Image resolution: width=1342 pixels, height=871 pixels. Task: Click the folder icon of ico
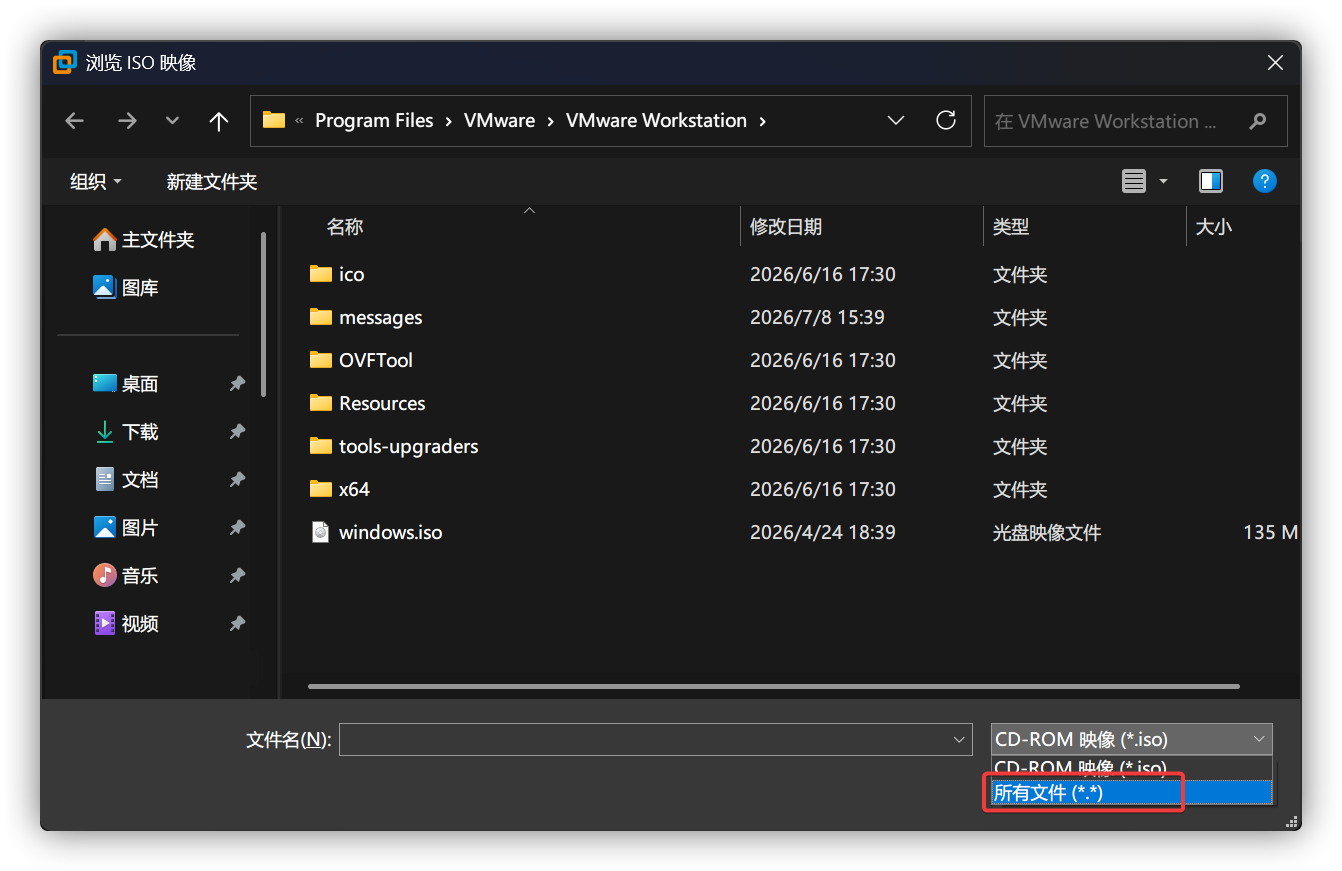pos(320,274)
